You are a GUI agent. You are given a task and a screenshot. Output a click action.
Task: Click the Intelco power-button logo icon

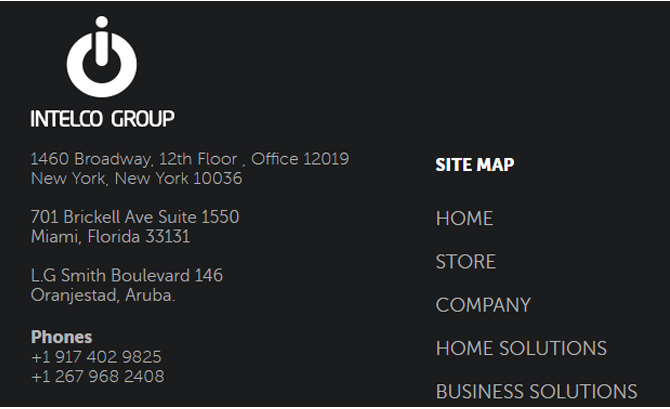click(x=102, y=56)
